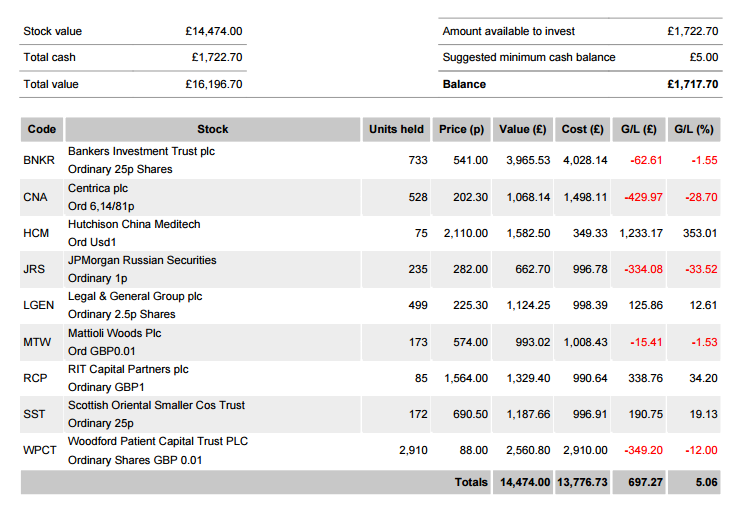Screen dimensions: 738x506
Task: Click Woodford Patient Capital Trust PLC
Action: (x=158, y=441)
